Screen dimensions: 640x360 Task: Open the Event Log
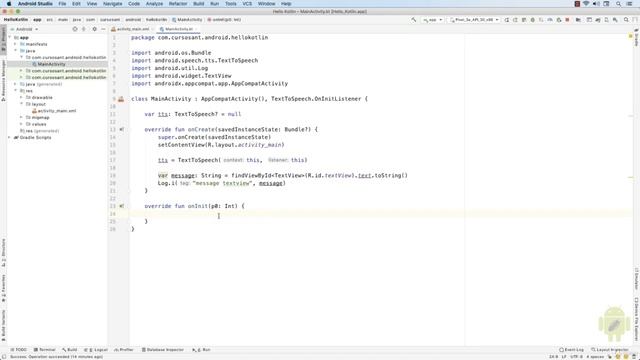[x=571, y=350]
